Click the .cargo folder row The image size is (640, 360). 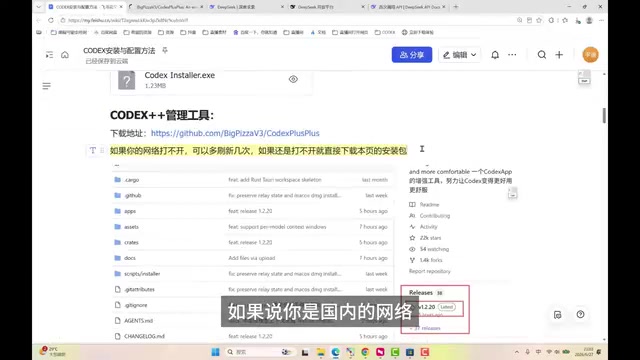[x=251, y=180]
